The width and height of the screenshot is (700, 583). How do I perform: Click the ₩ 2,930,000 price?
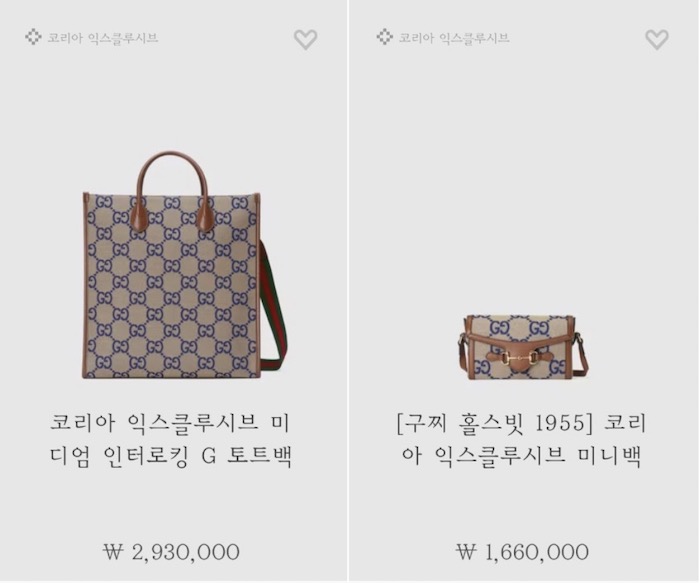click(x=171, y=552)
